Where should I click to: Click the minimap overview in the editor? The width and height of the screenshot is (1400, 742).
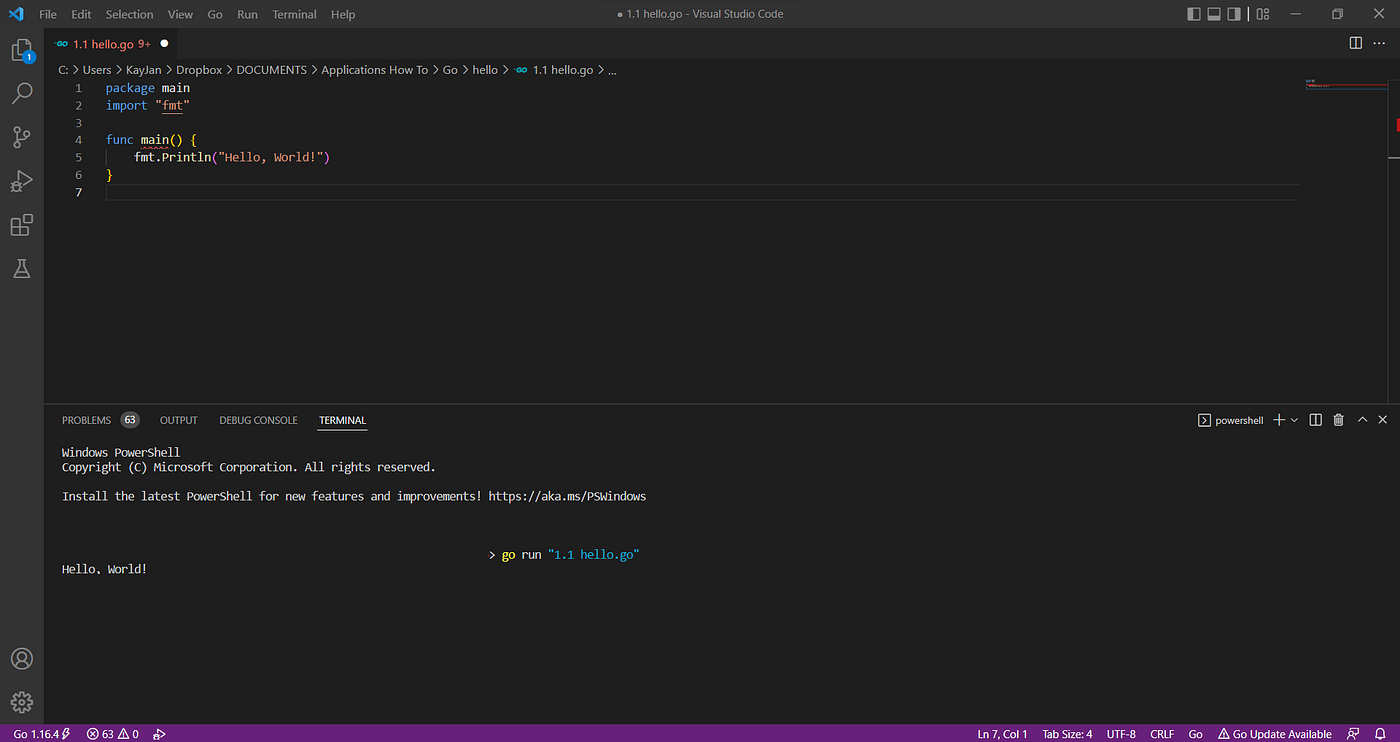point(1345,84)
